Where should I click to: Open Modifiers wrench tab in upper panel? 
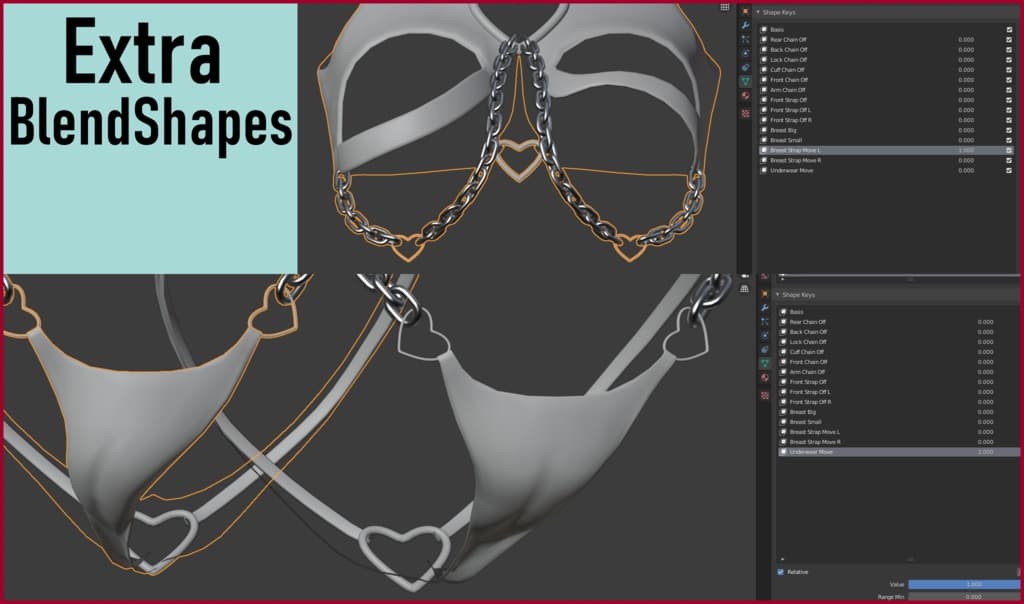pyautogui.click(x=745, y=25)
